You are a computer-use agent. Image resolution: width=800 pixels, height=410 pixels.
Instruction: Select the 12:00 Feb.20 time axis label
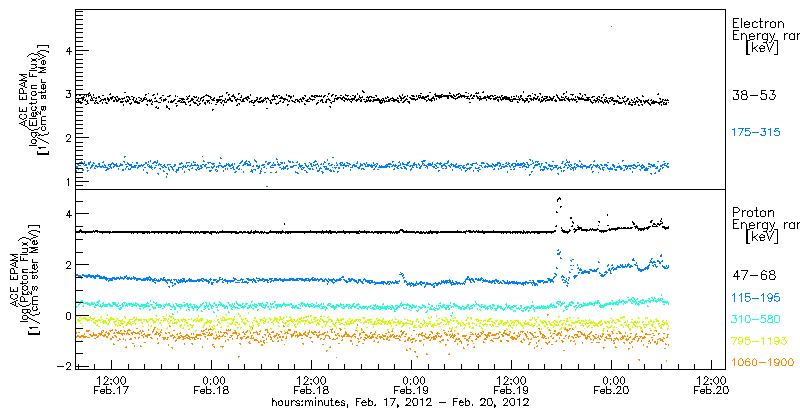pos(711,385)
